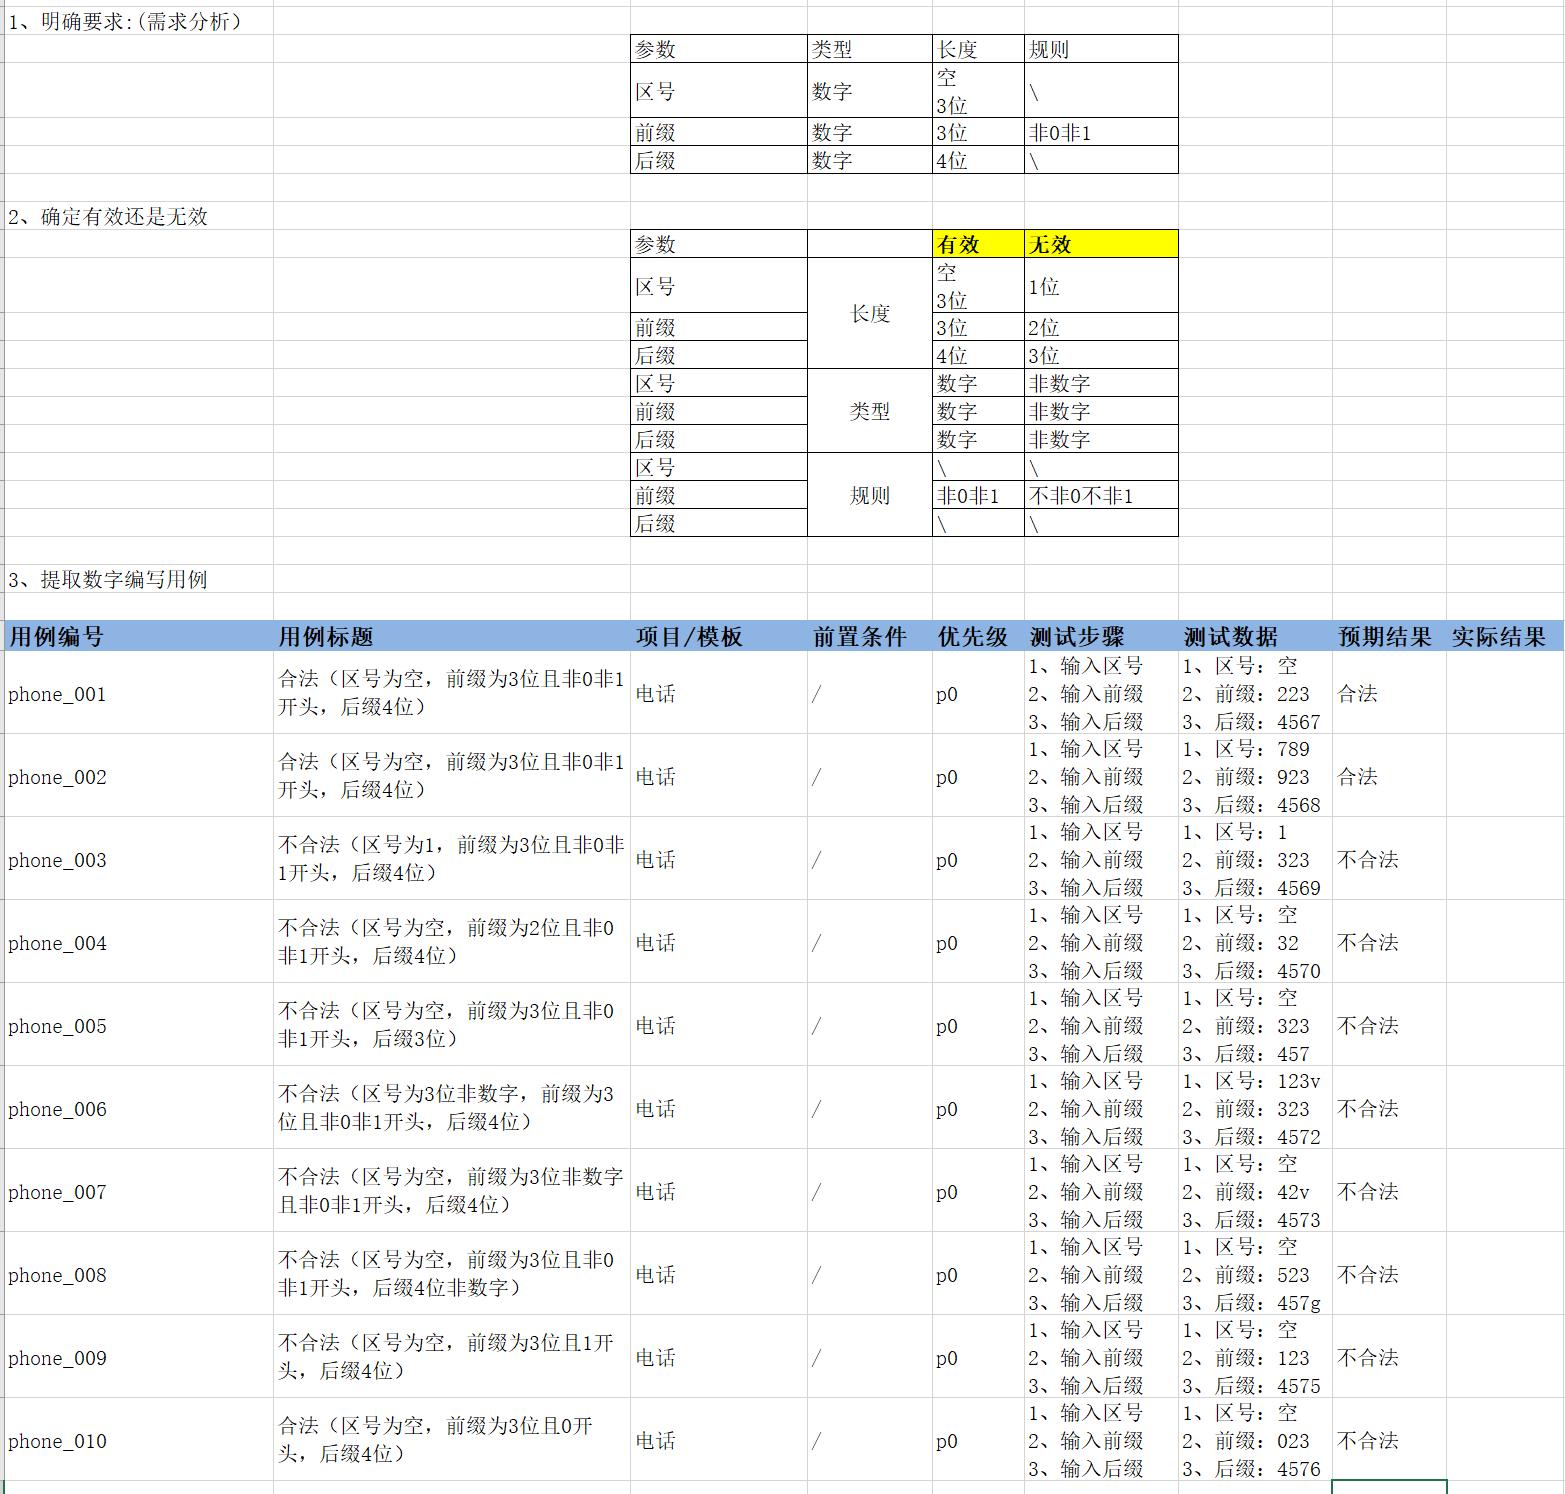Click the phone_006 test data cell with 123v
The height and width of the screenshot is (1494, 1565).
pyautogui.click(x=1255, y=1108)
